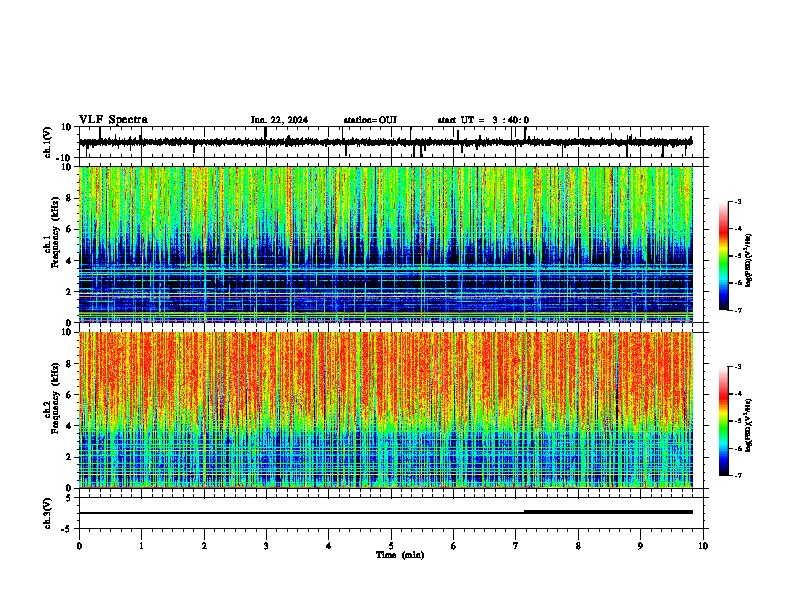Click the time axis tick label "5"
792x612 pixels.
(x=391, y=546)
